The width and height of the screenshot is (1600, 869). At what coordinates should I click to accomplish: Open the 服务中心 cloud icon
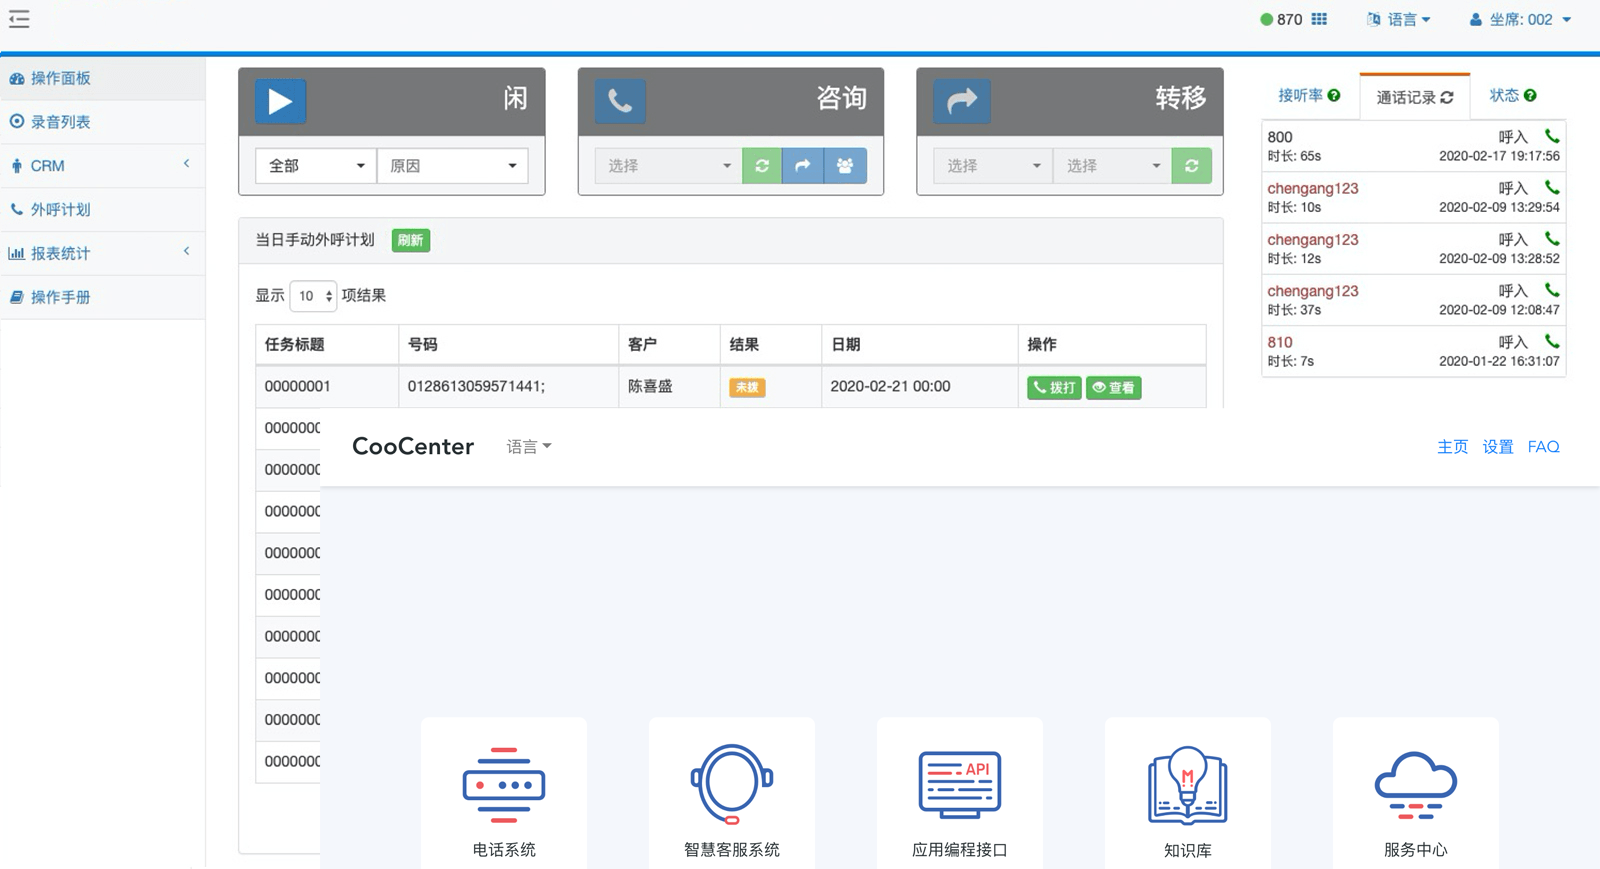[x=1415, y=784]
